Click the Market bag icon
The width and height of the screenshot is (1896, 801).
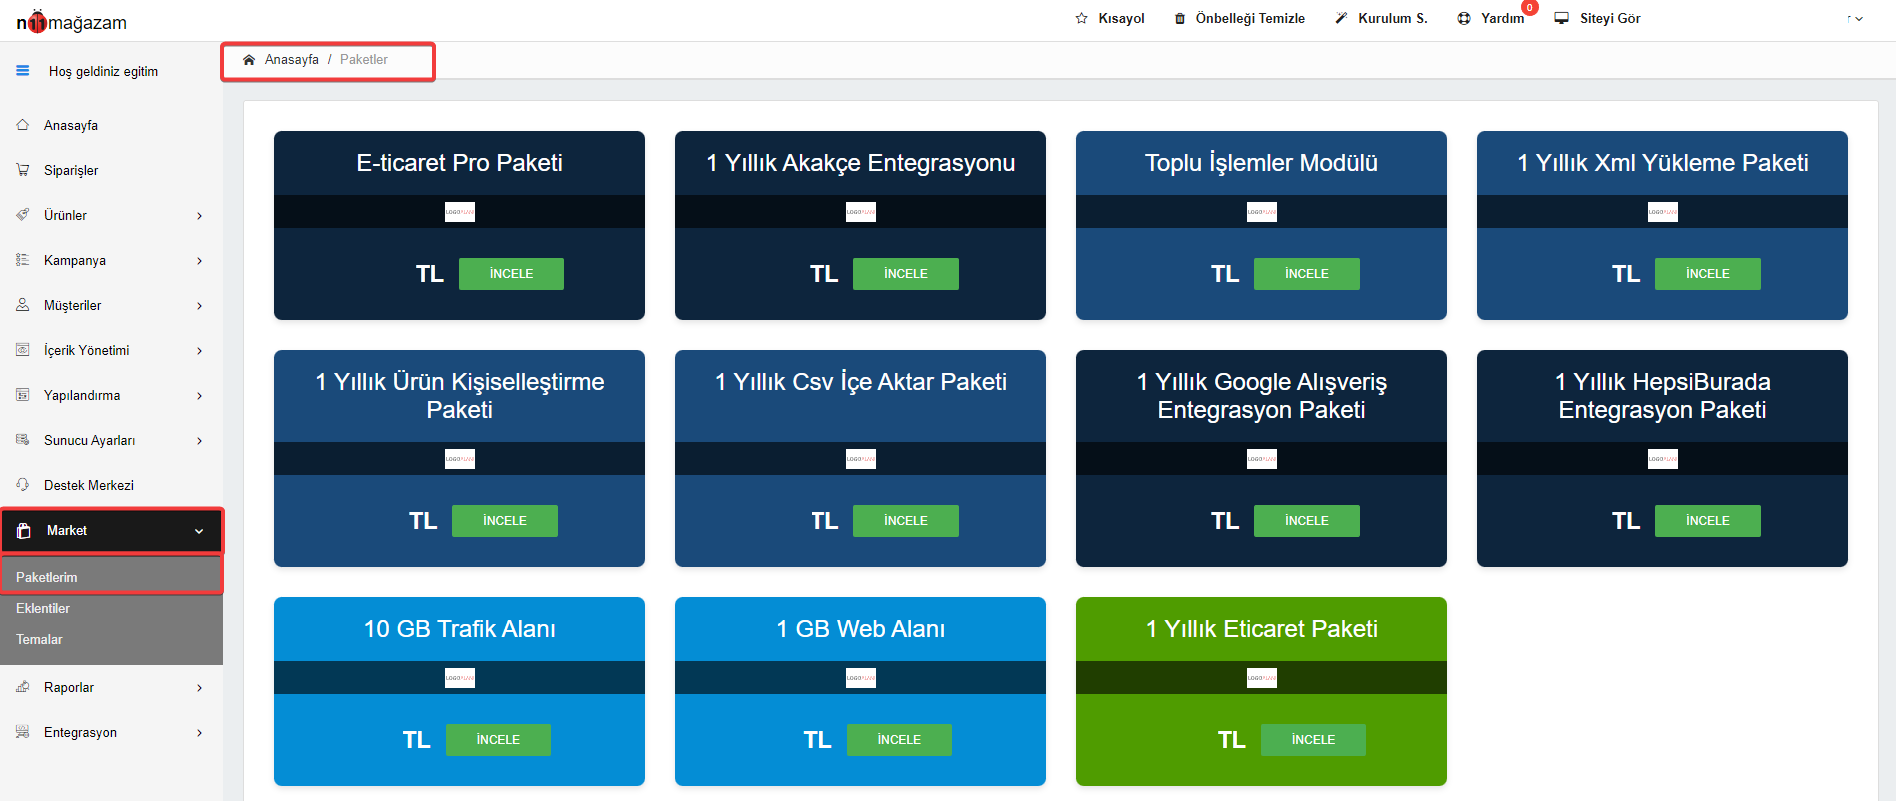[x=24, y=531]
